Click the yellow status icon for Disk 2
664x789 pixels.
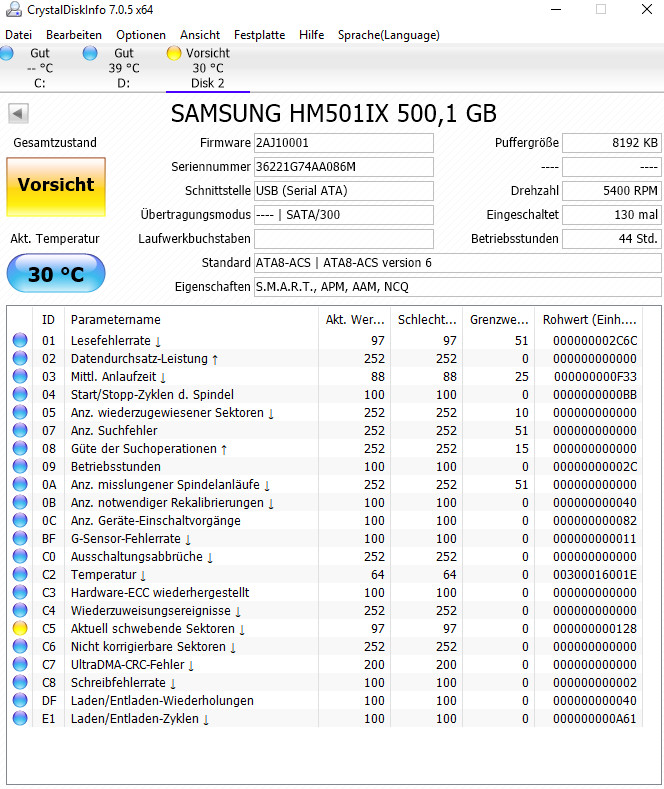coord(174,53)
